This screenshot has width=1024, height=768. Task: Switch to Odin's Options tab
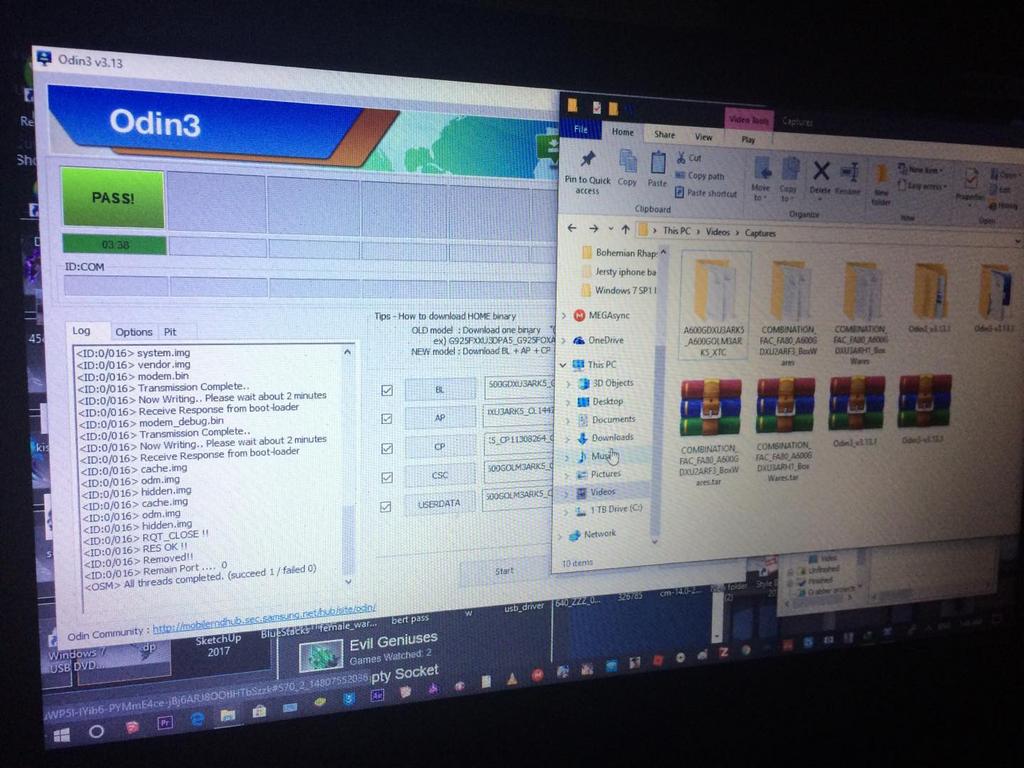(133, 332)
